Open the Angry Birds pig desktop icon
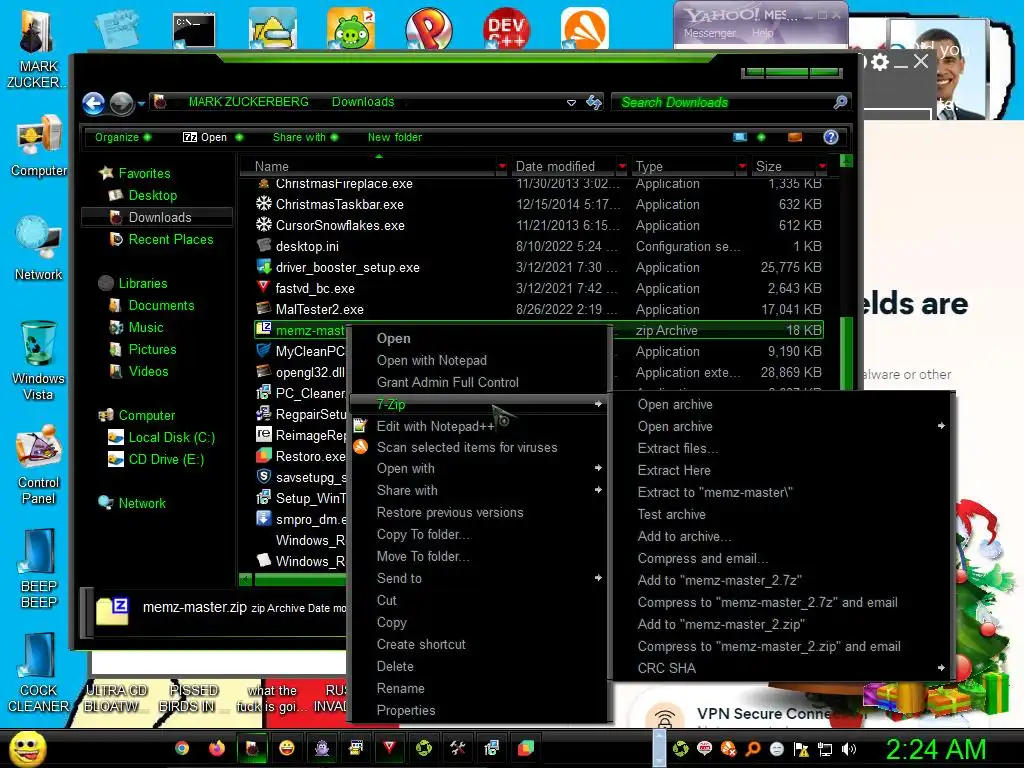The image size is (1024, 768). [x=351, y=28]
